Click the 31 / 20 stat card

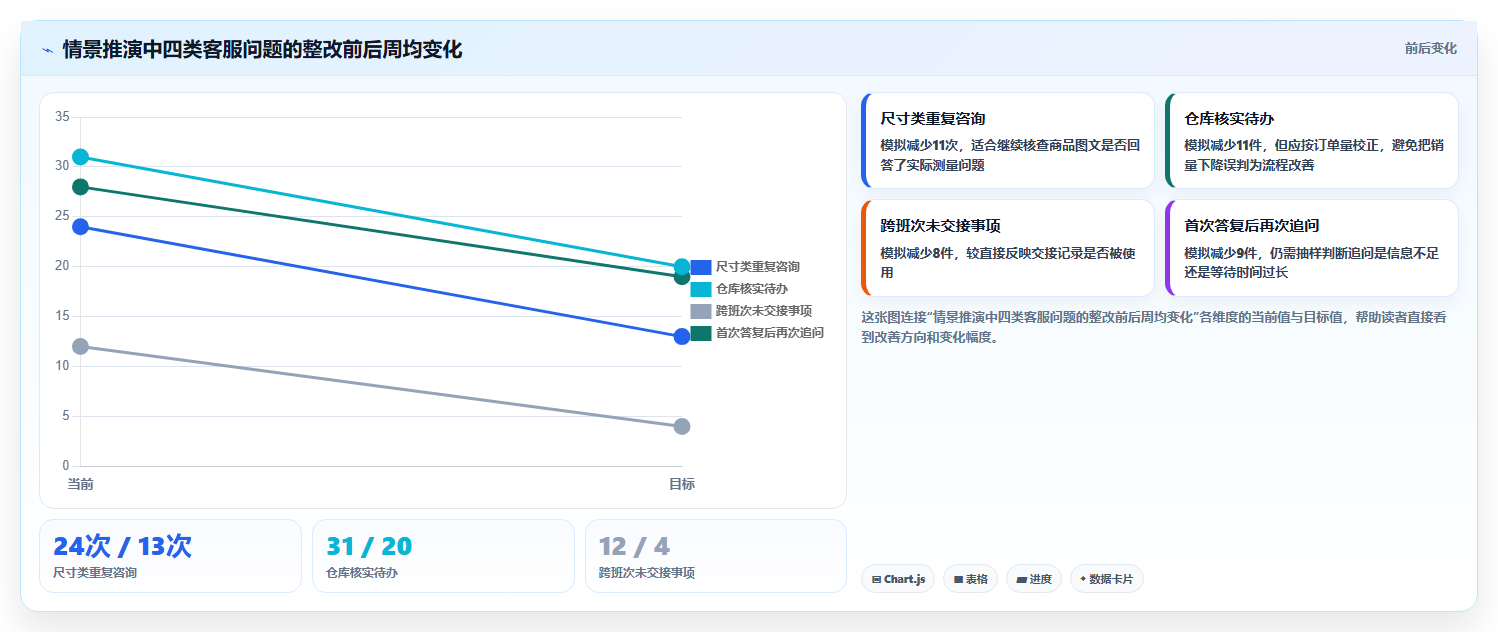click(x=443, y=556)
